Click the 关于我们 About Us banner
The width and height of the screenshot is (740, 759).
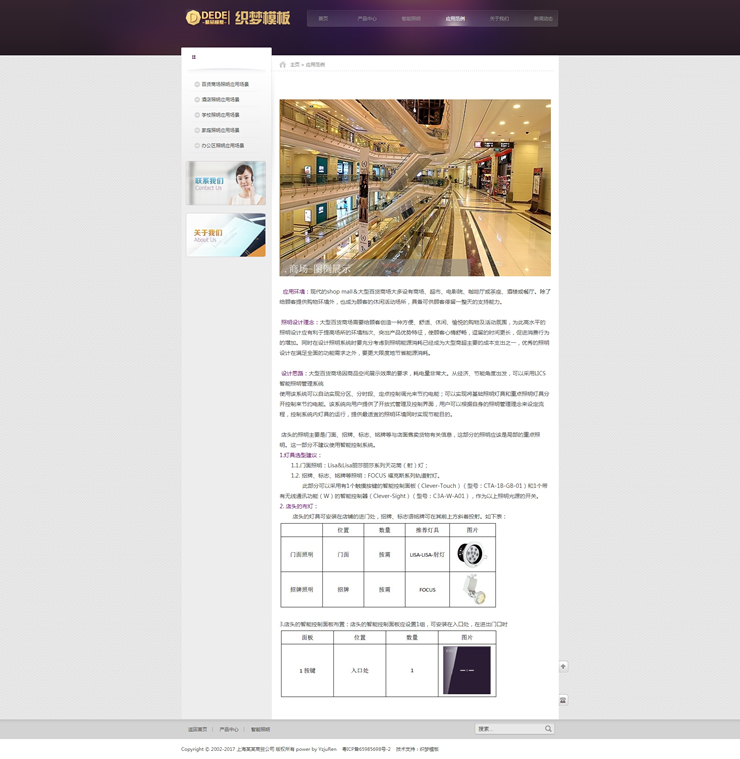[226, 235]
